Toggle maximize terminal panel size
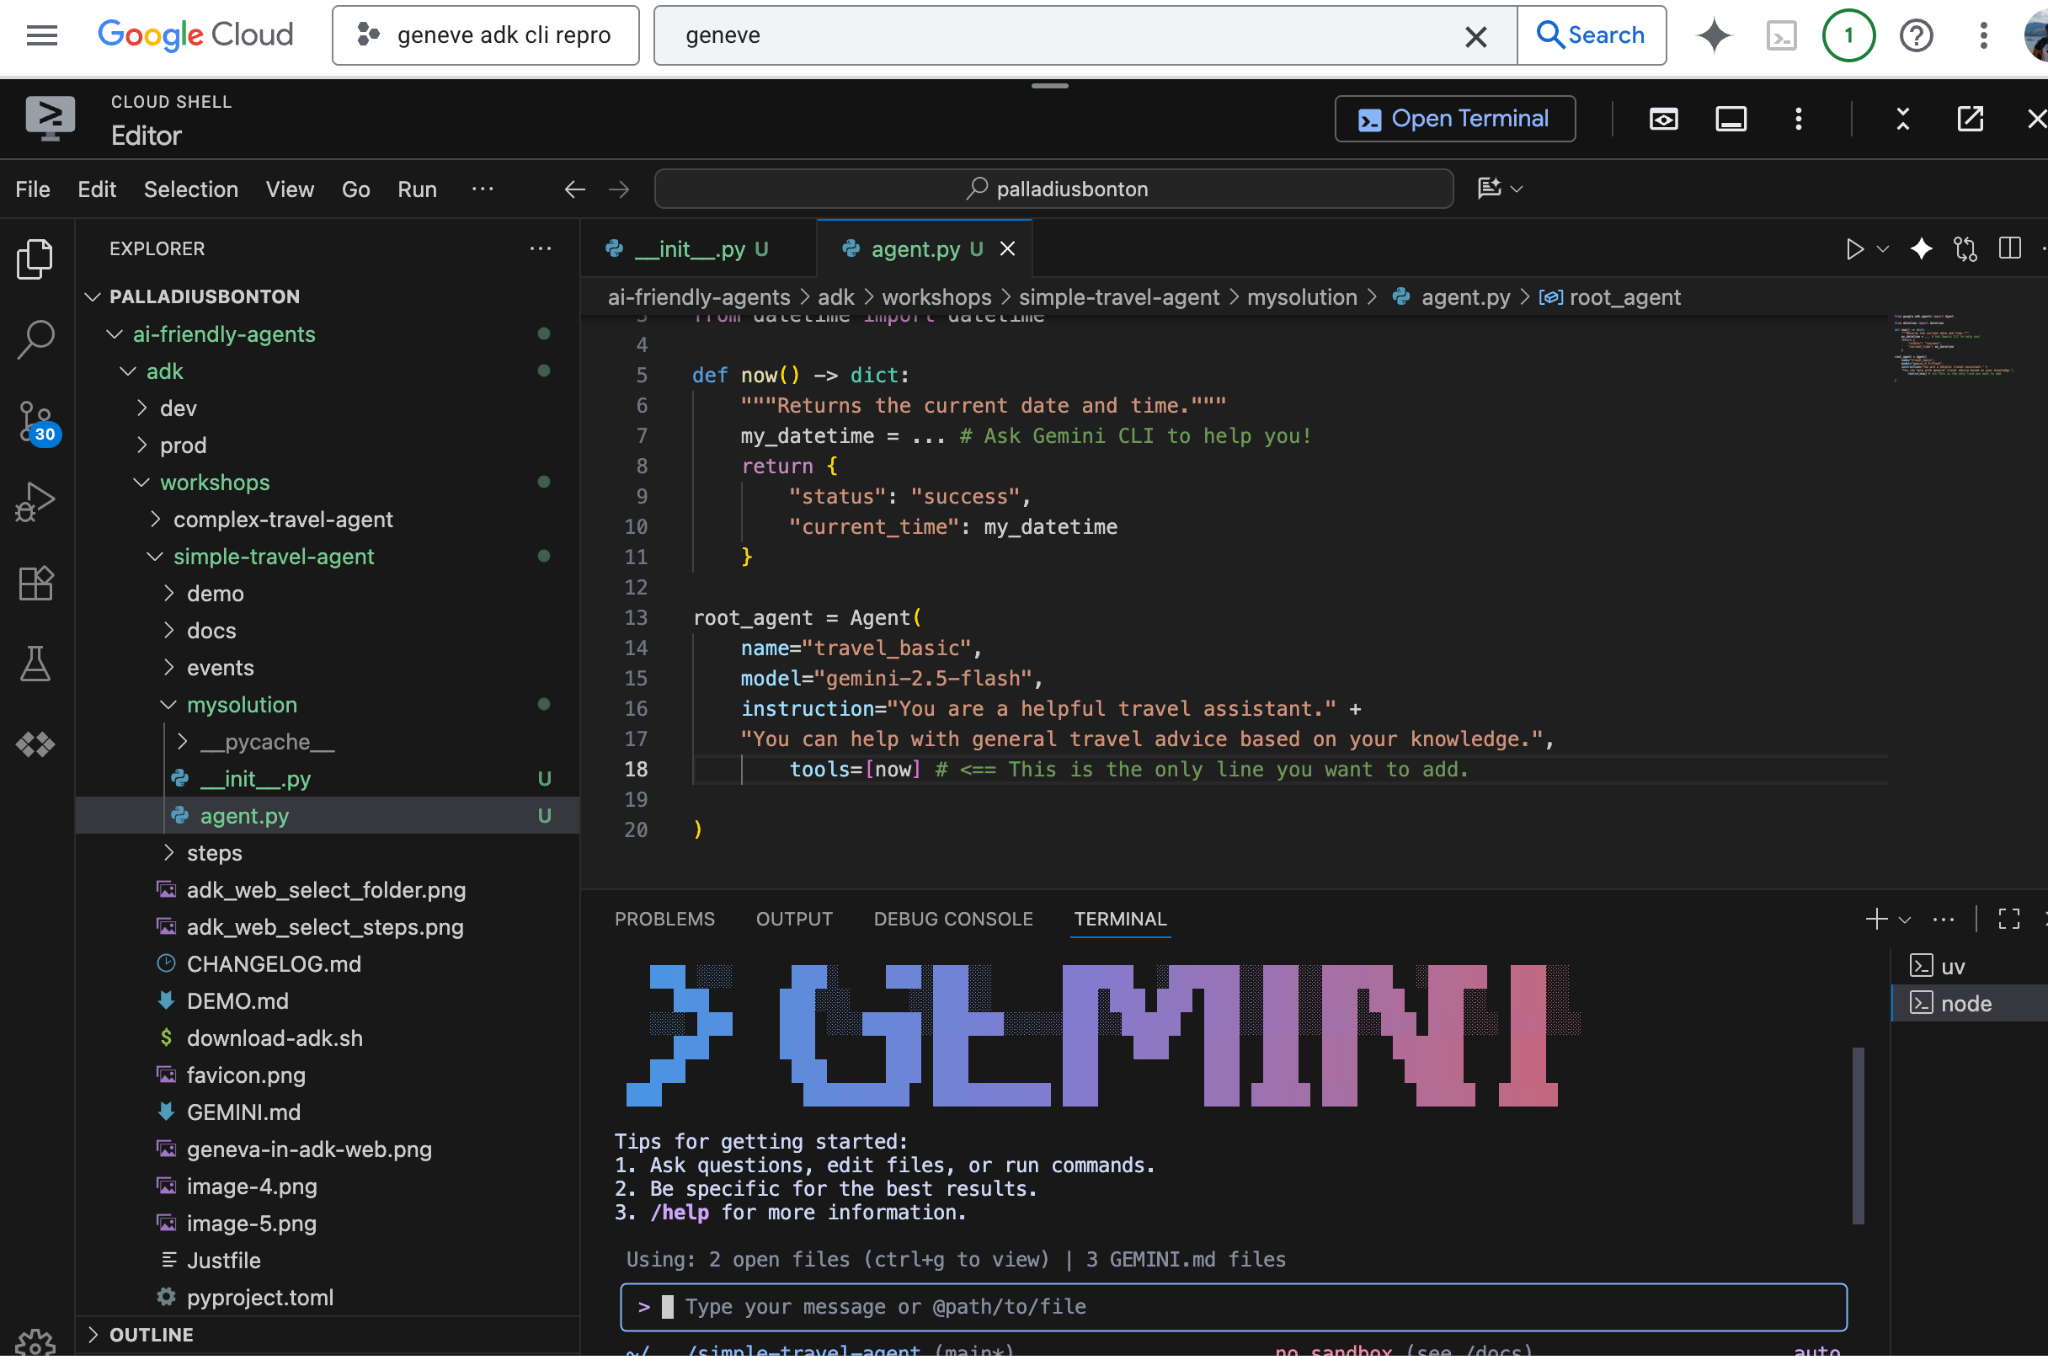This screenshot has width=2048, height=1356. coord(2009,919)
